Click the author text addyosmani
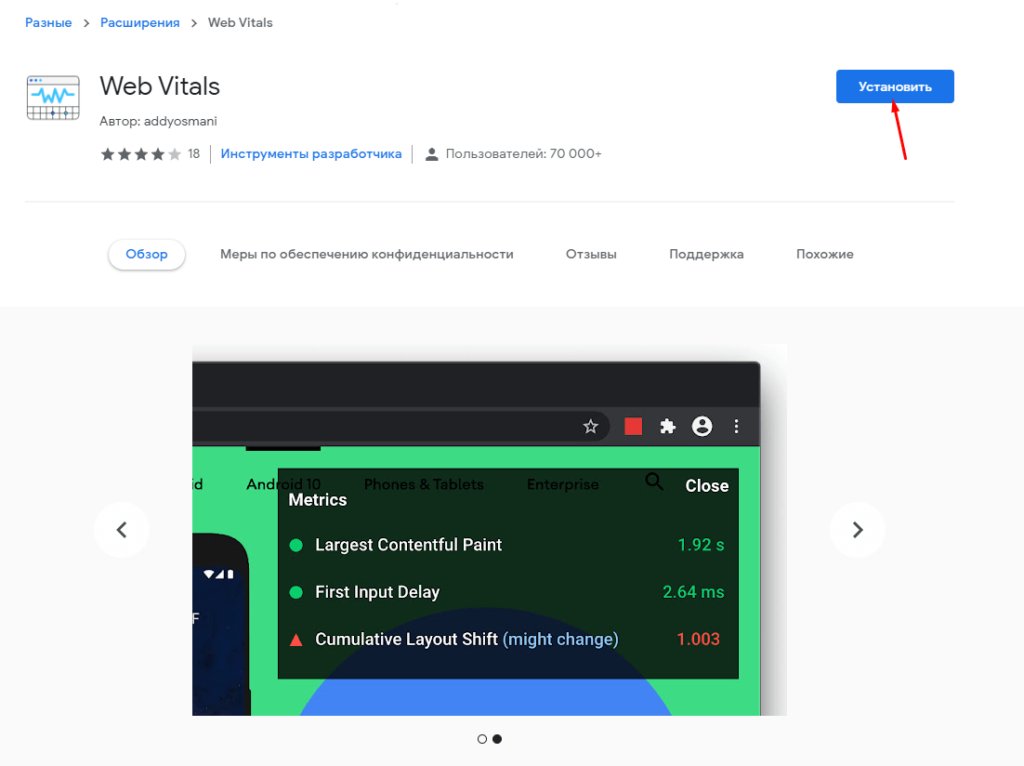Image resolution: width=1024 pixels, height=766 pixels. click(x=180, y=121)
